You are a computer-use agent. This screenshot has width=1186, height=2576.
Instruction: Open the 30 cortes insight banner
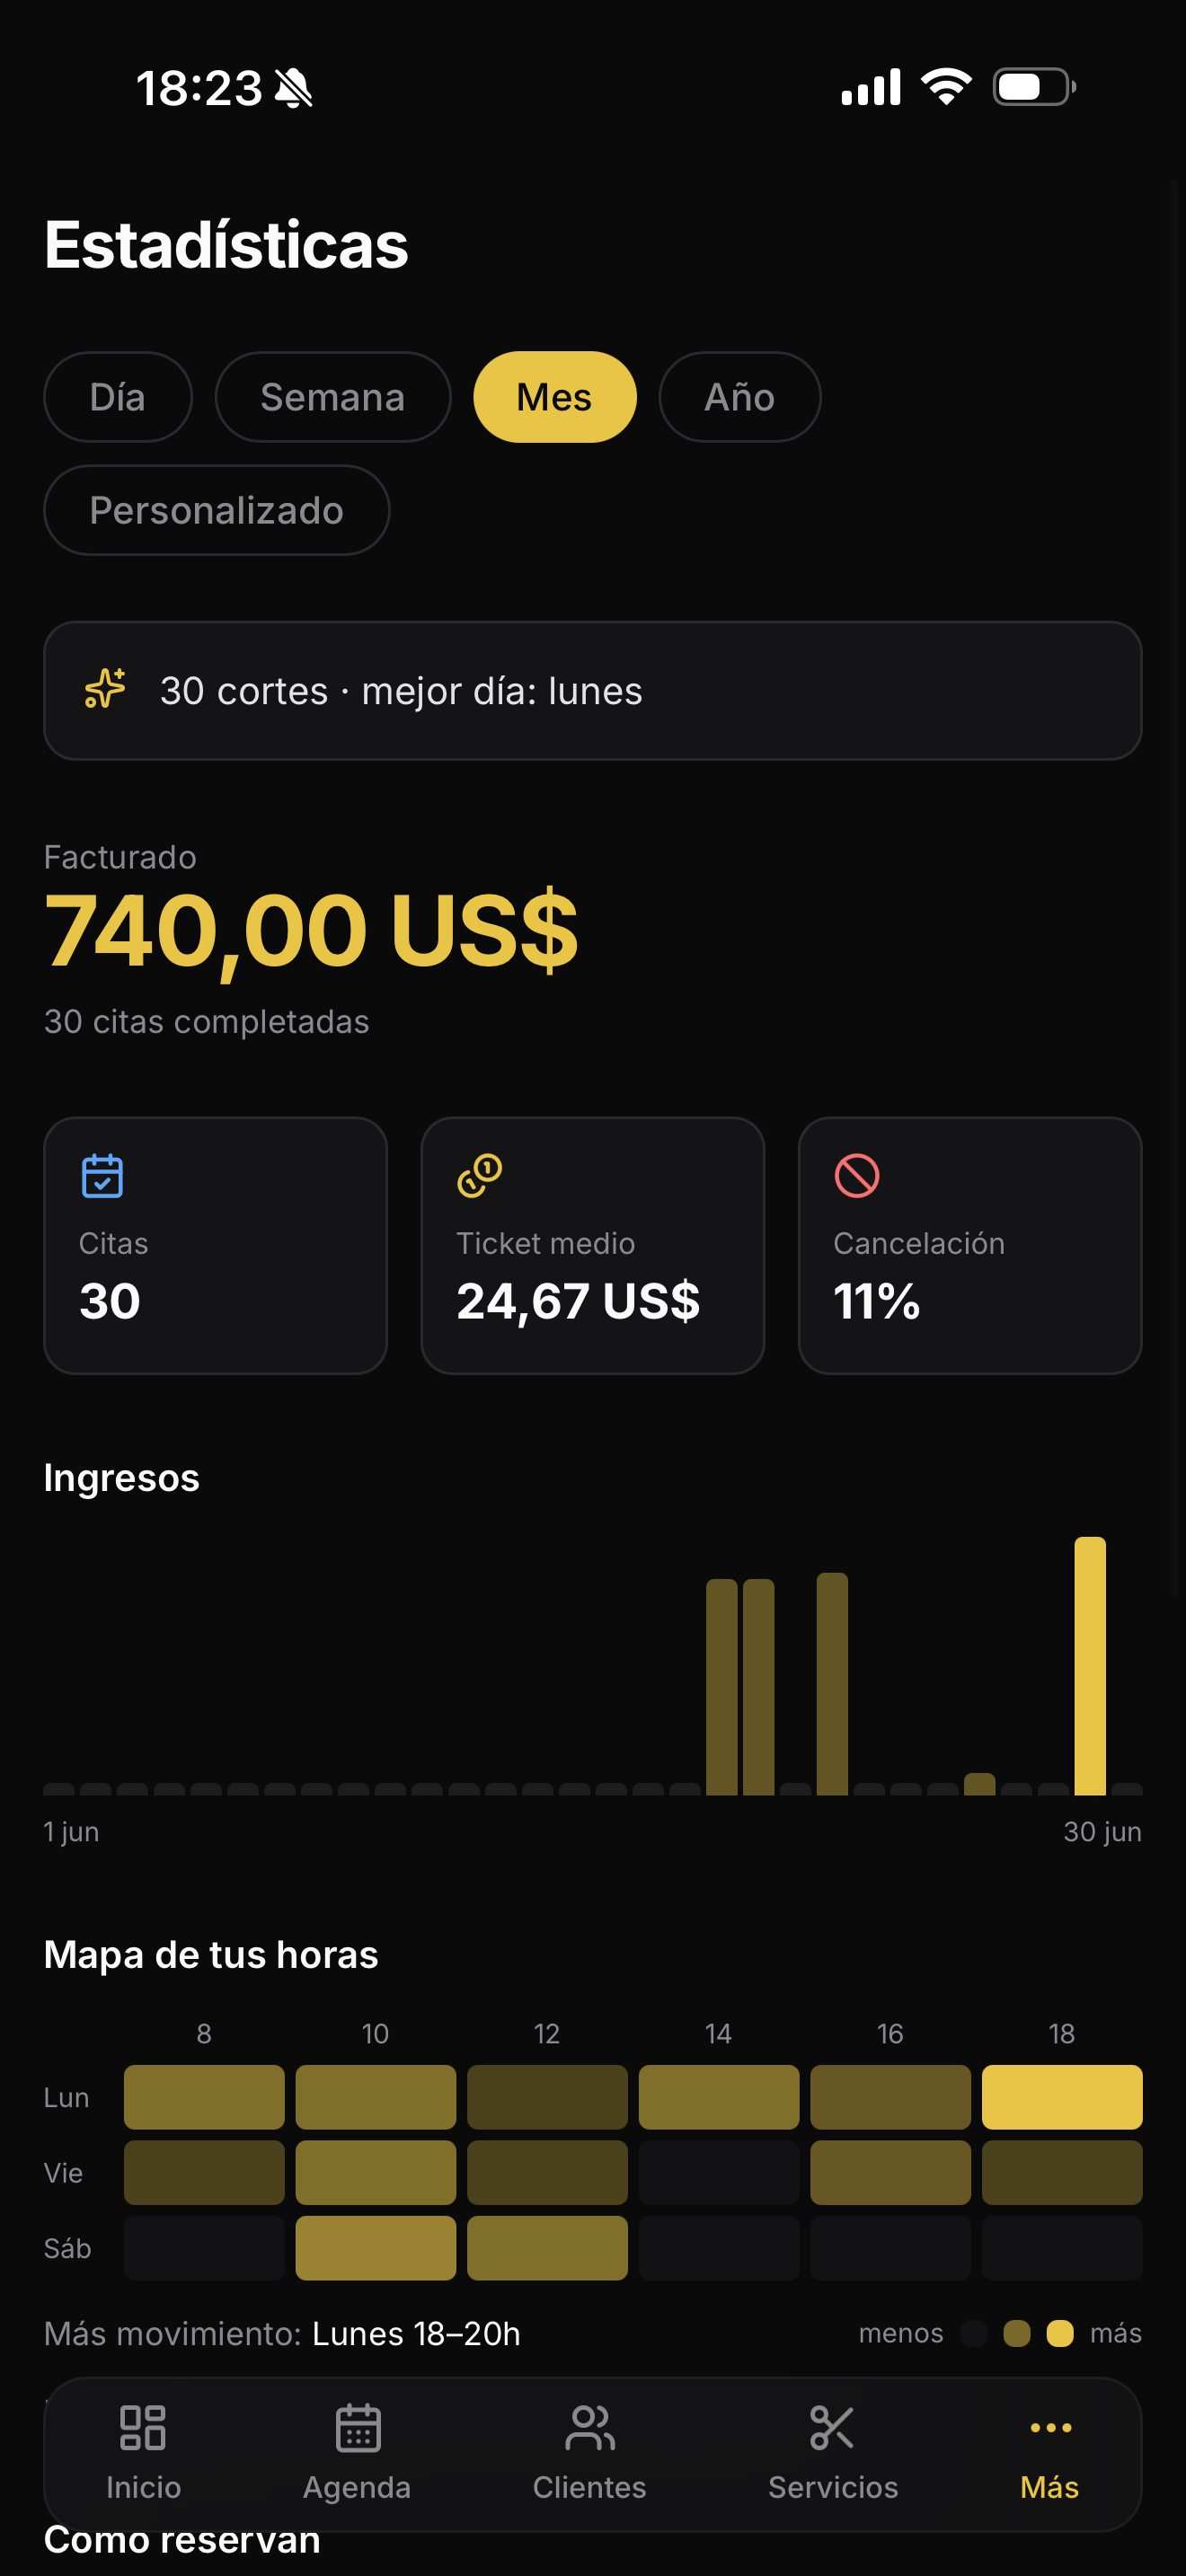(593, 691)
